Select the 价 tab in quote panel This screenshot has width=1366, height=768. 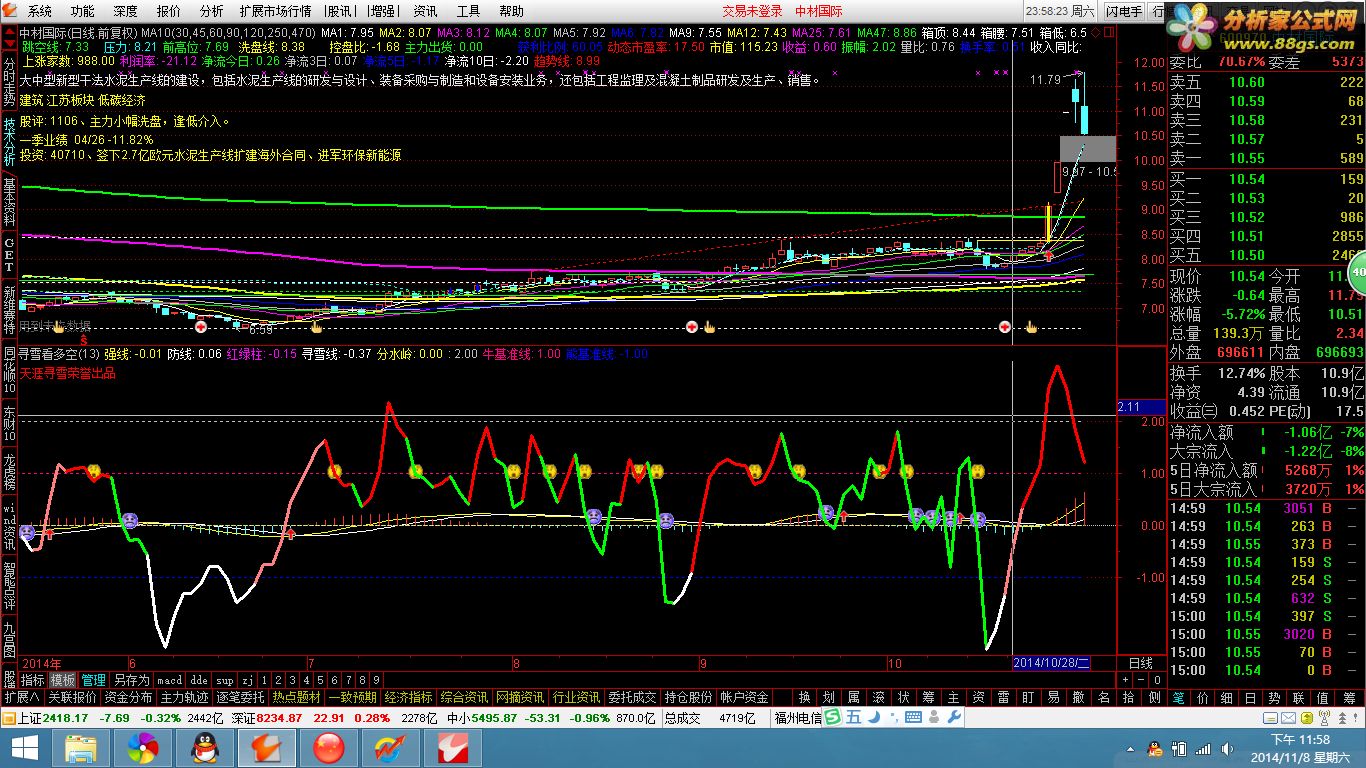pyautogui.click(x=1203, y=697)
